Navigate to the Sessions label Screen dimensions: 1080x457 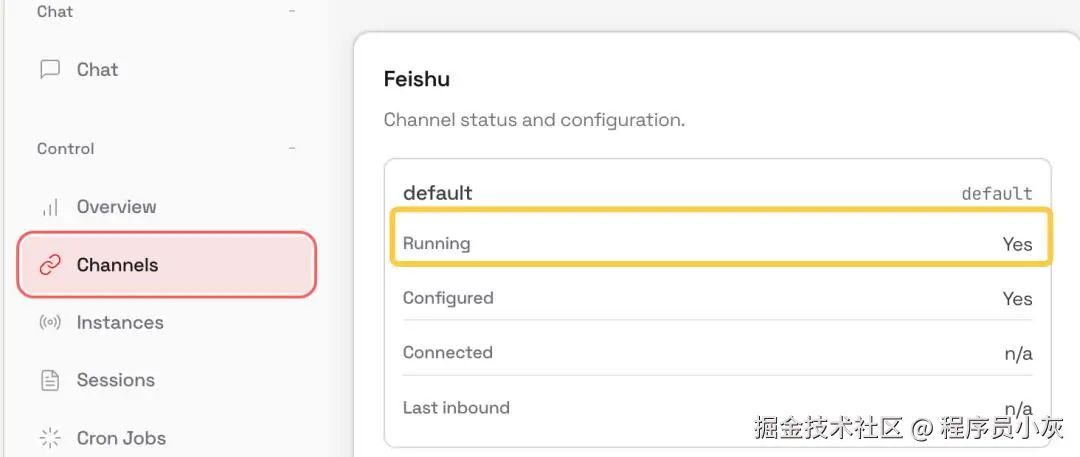tap(115, 380)
